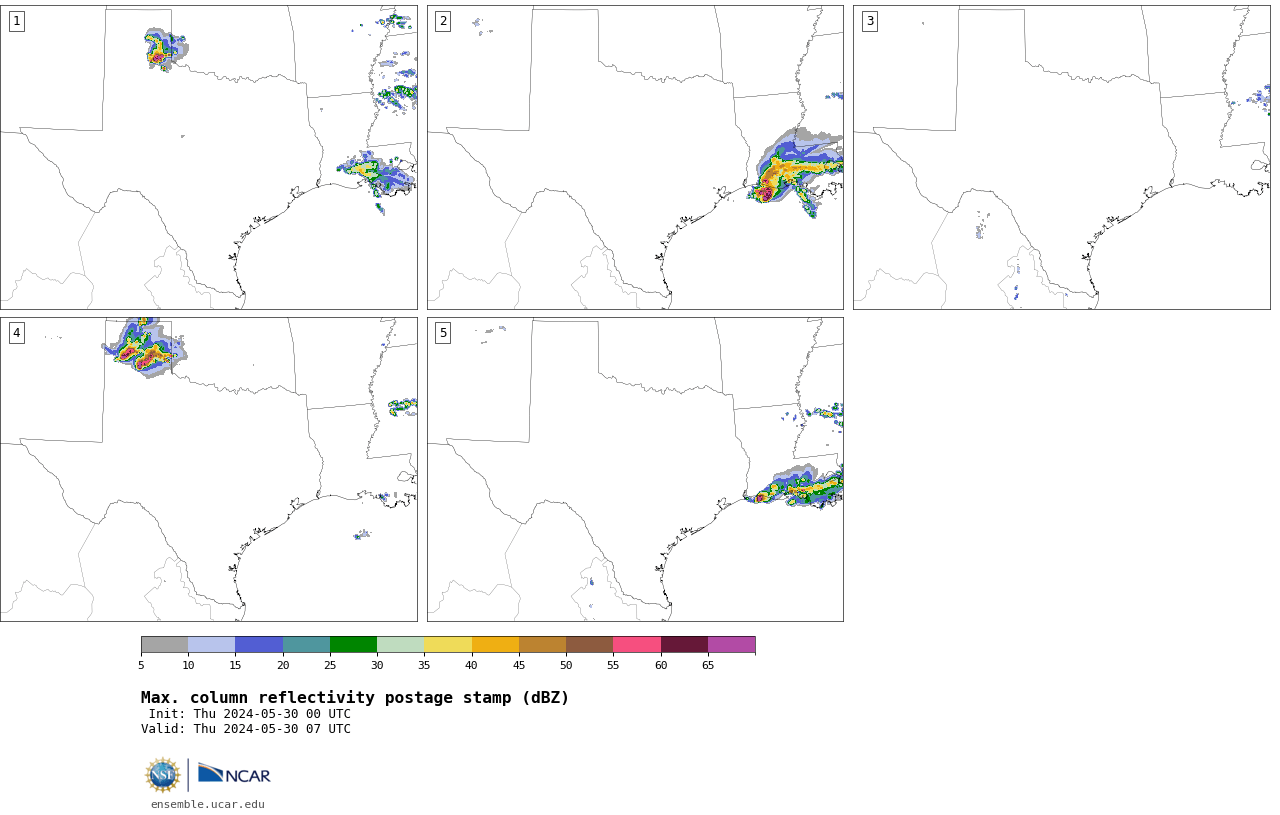1280x815 pixels.
Task: Click the pink 55-60 dBZ swatch
Action: (637, 644)
